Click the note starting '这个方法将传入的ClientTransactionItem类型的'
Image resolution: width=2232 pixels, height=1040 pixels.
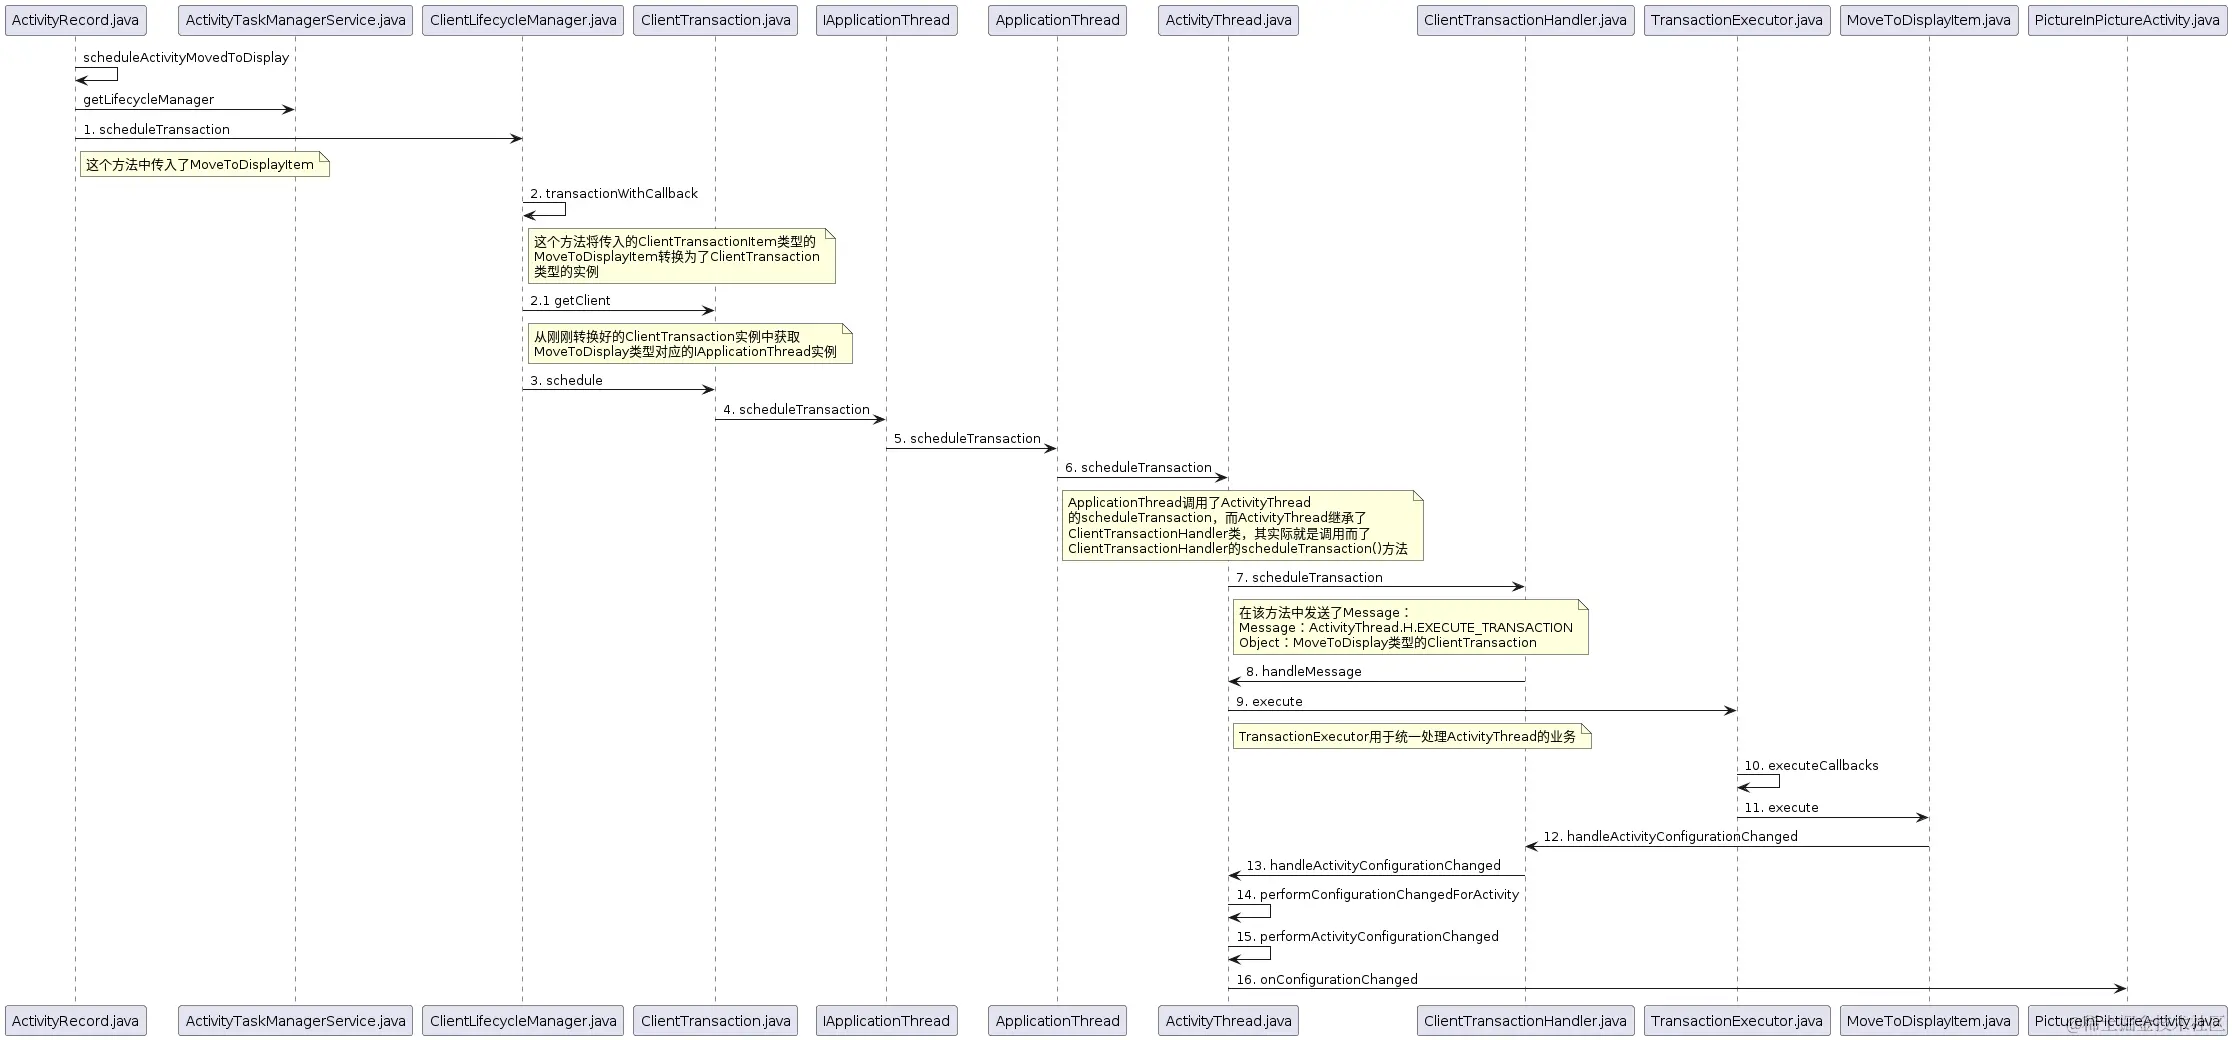tap(682, 256)
